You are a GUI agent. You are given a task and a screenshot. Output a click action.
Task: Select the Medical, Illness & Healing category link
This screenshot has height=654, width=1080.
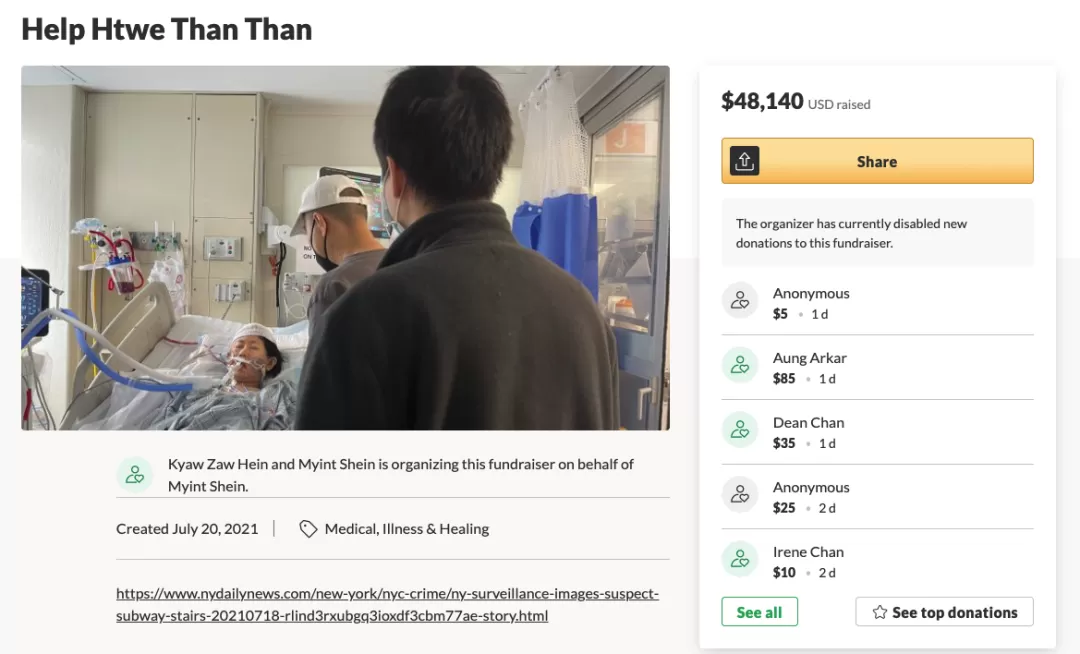406,529
